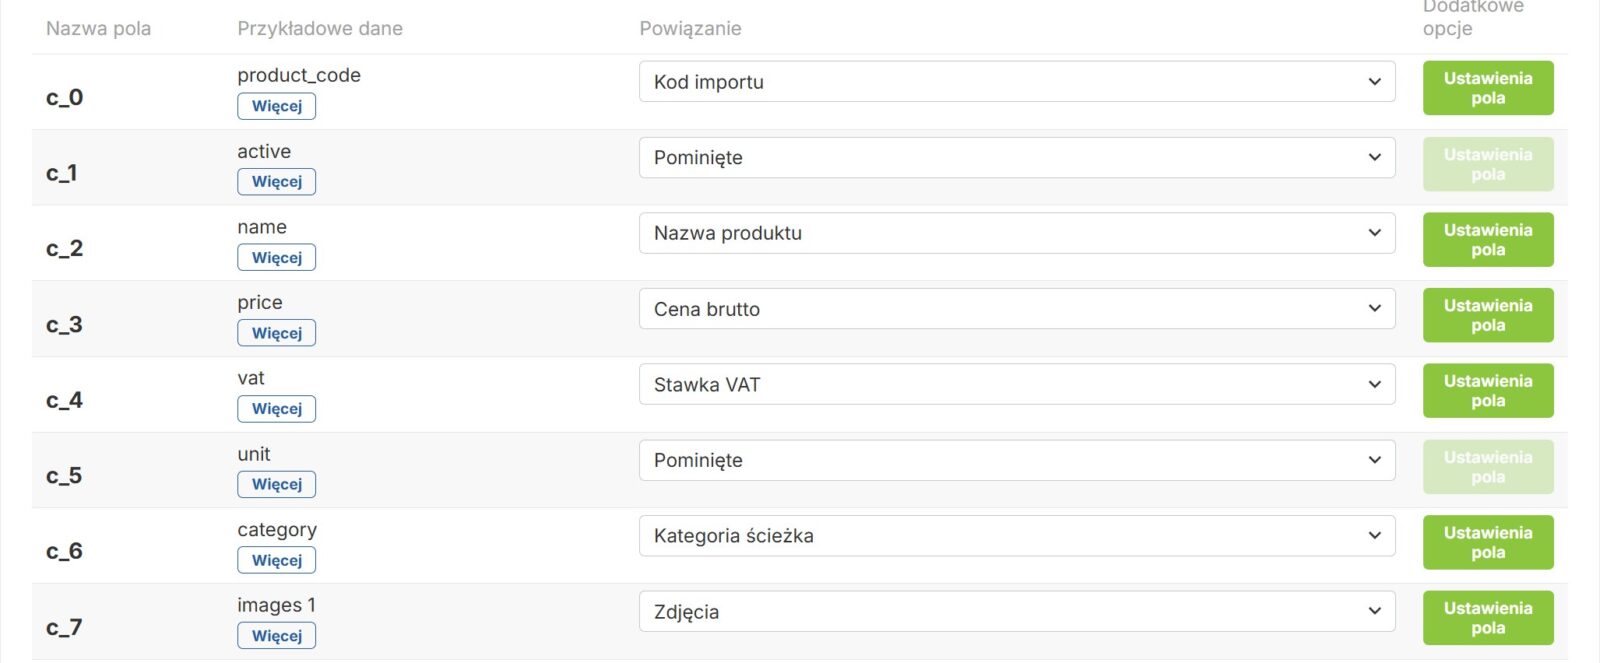Screen dimensions: 1600x663
Task: Open the Kod importu mapping dropdown
Action: click(1016, 82)
